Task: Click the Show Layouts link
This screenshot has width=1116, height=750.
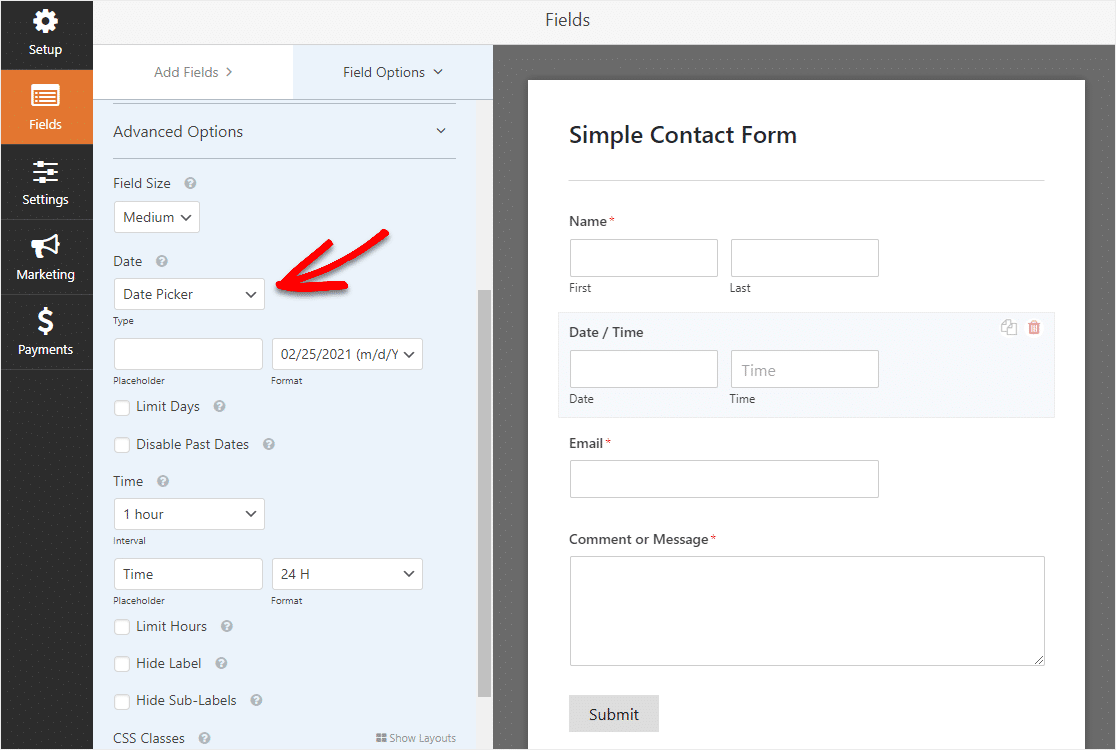Action: tap(416, 738)
